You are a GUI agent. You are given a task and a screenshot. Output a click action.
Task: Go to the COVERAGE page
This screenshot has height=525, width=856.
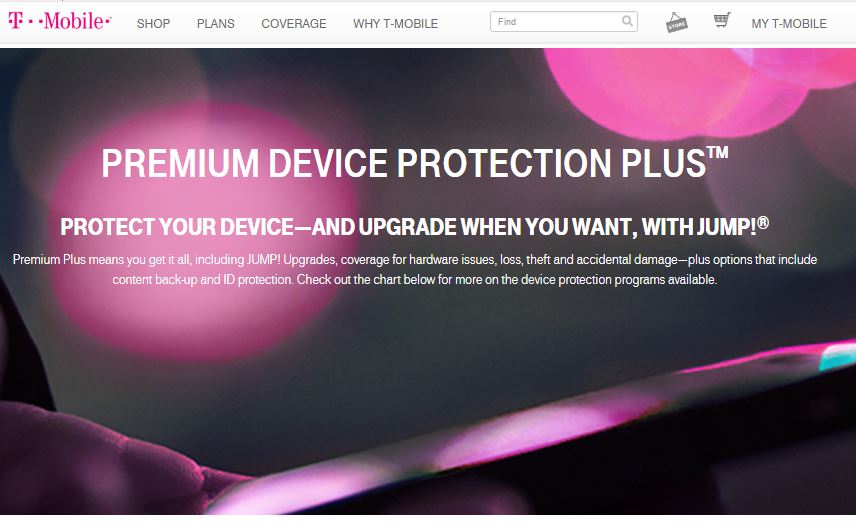tap(294, 23)
